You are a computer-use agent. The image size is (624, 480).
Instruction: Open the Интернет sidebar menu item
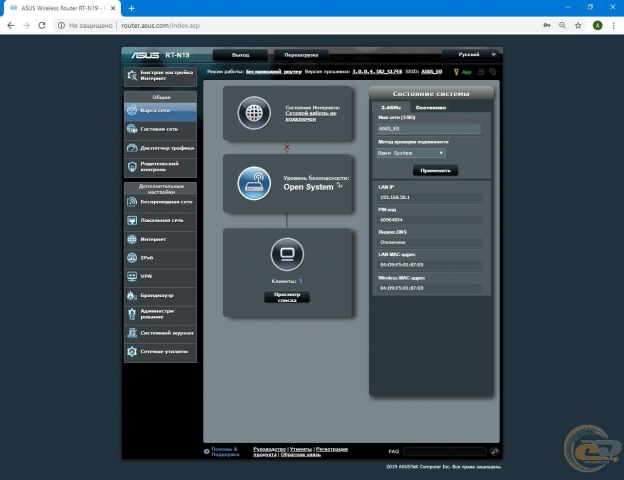click(160, 240)
